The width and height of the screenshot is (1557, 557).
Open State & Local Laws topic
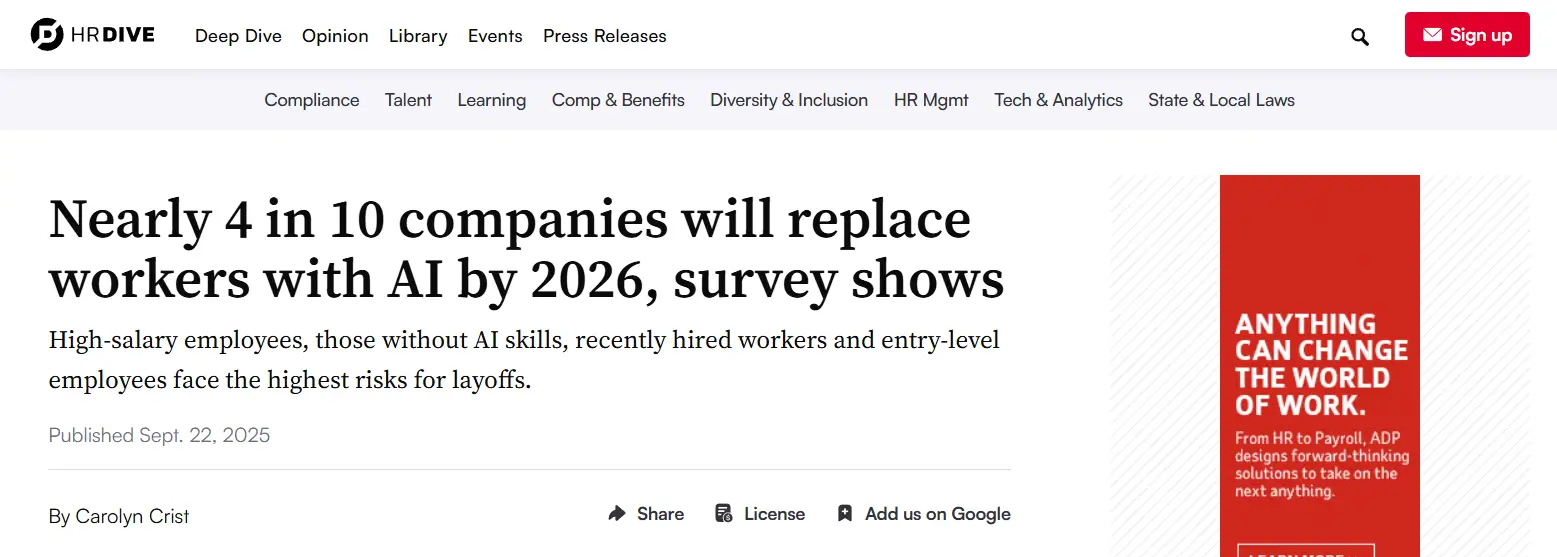click(1221, 100)
